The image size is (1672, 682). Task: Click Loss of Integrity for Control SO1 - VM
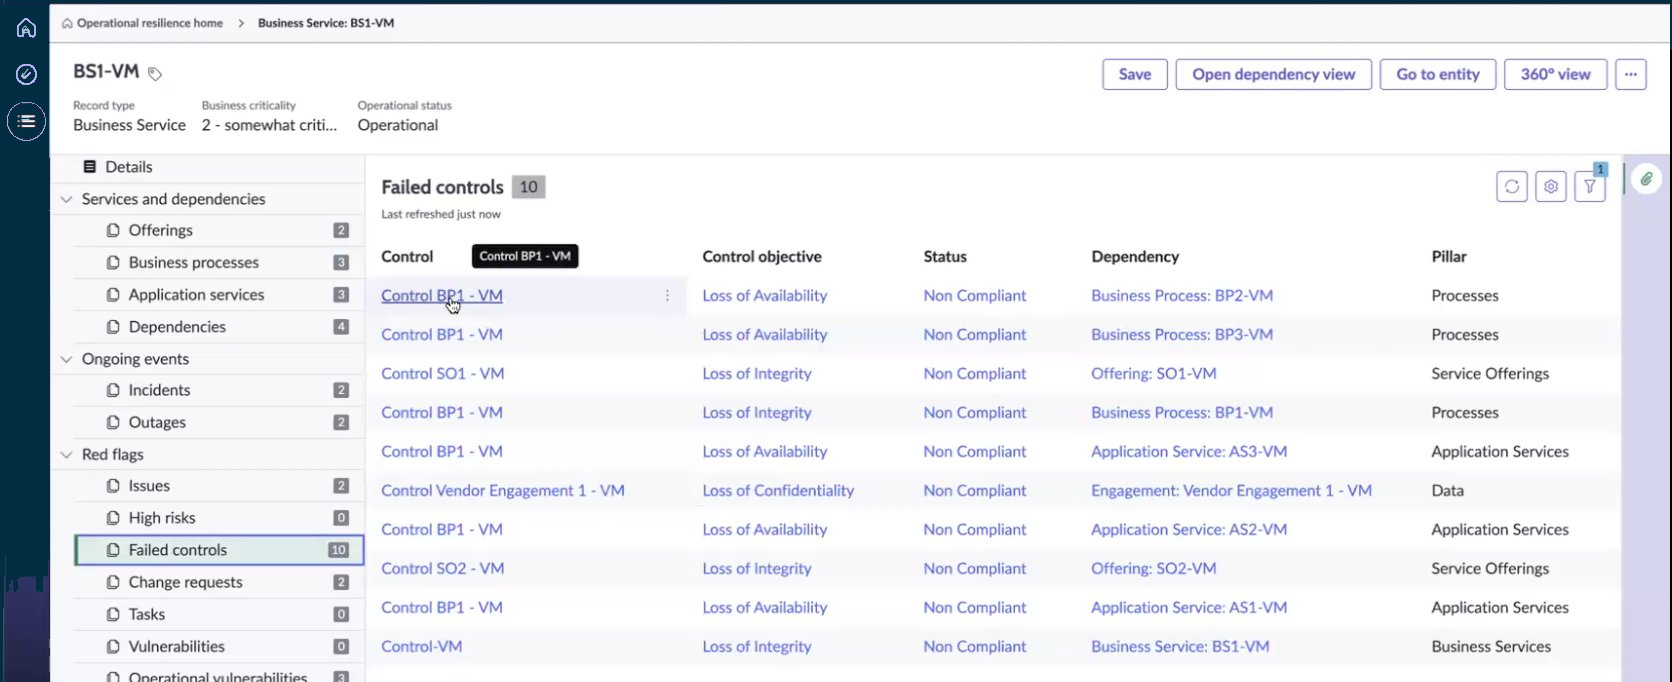pos(756,373)
